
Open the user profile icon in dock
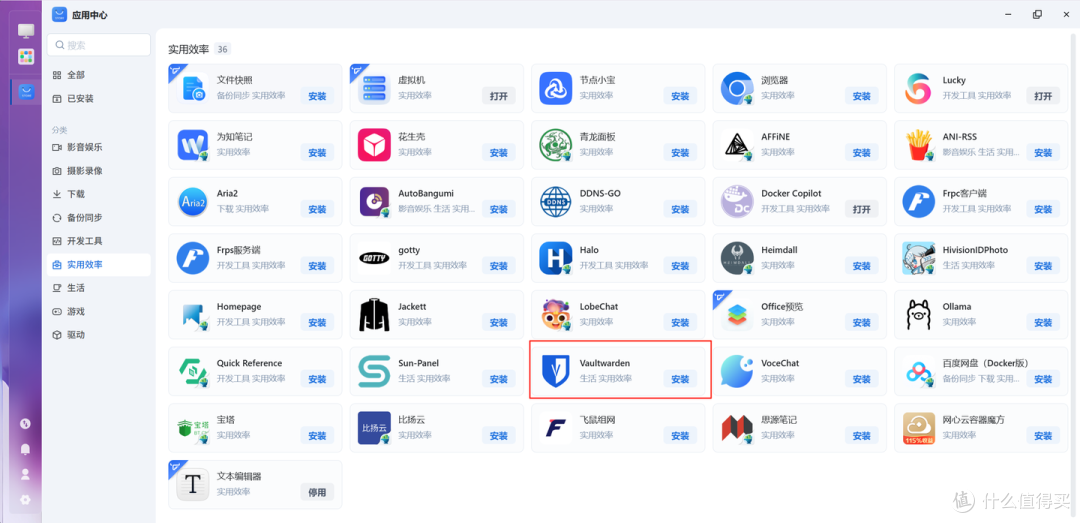click(25, 474)
